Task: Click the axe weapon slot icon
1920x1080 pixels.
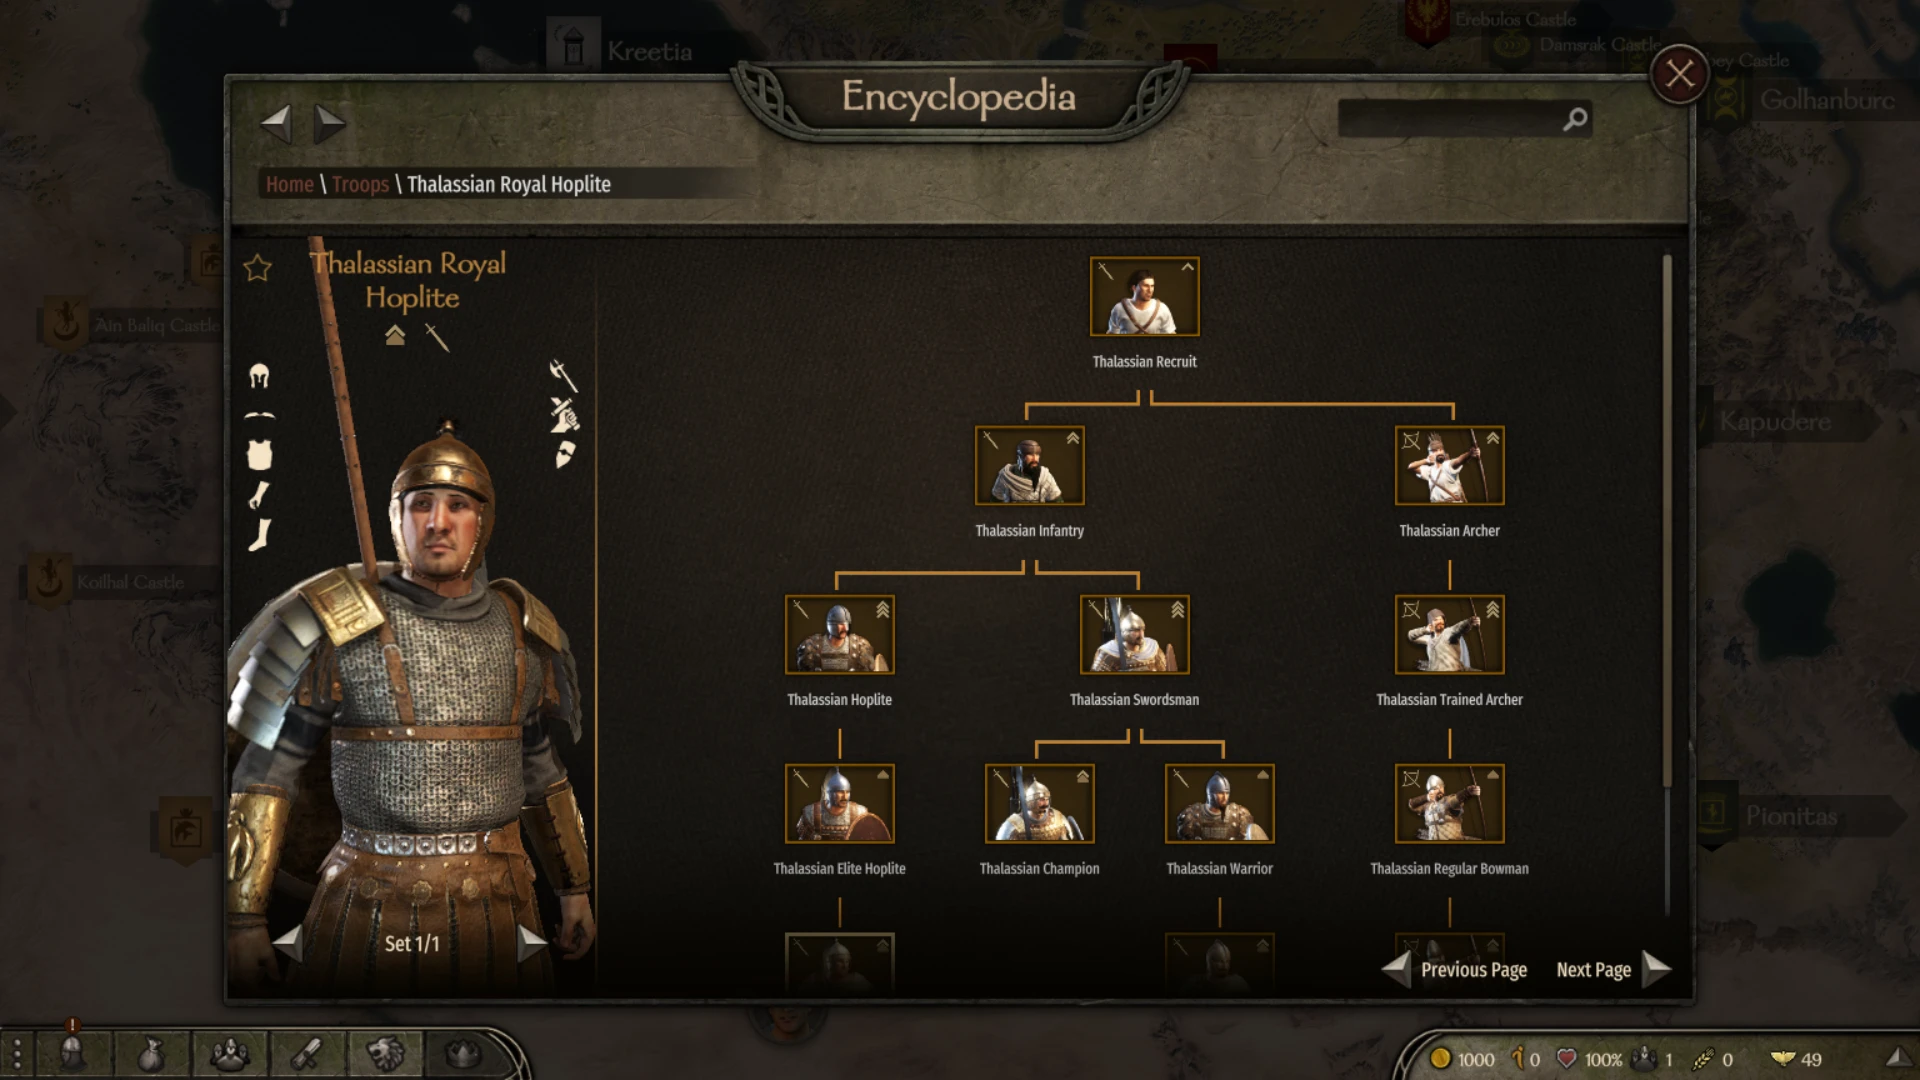Action: (564, 375)
